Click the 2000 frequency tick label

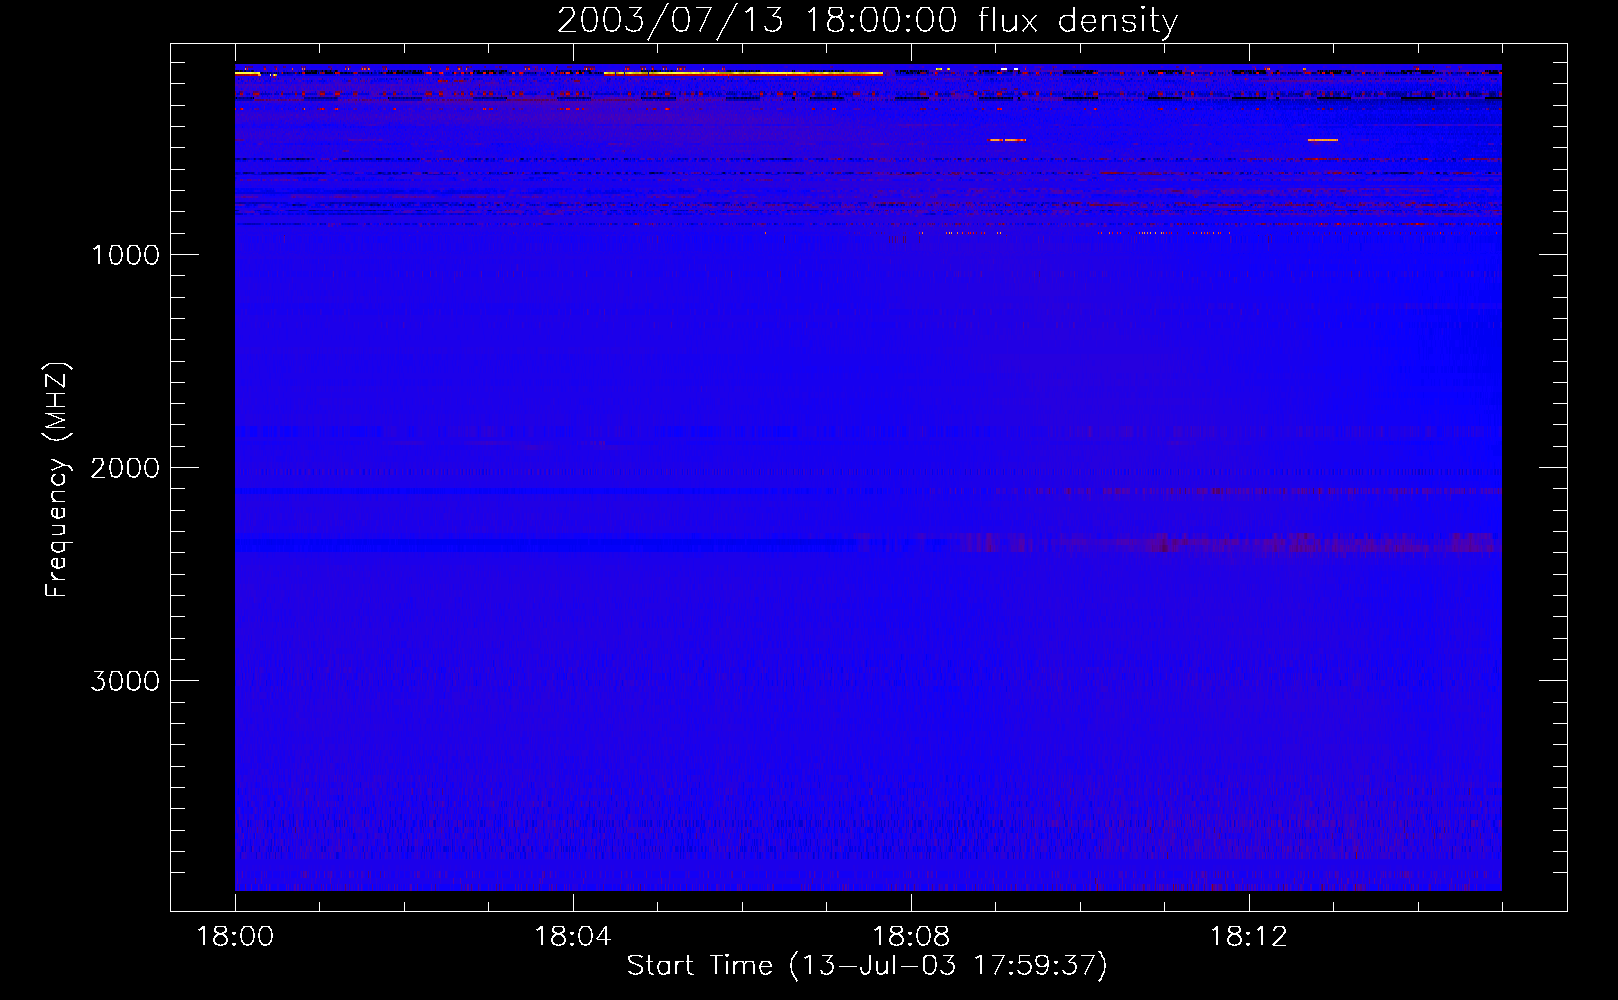[125, 468]
